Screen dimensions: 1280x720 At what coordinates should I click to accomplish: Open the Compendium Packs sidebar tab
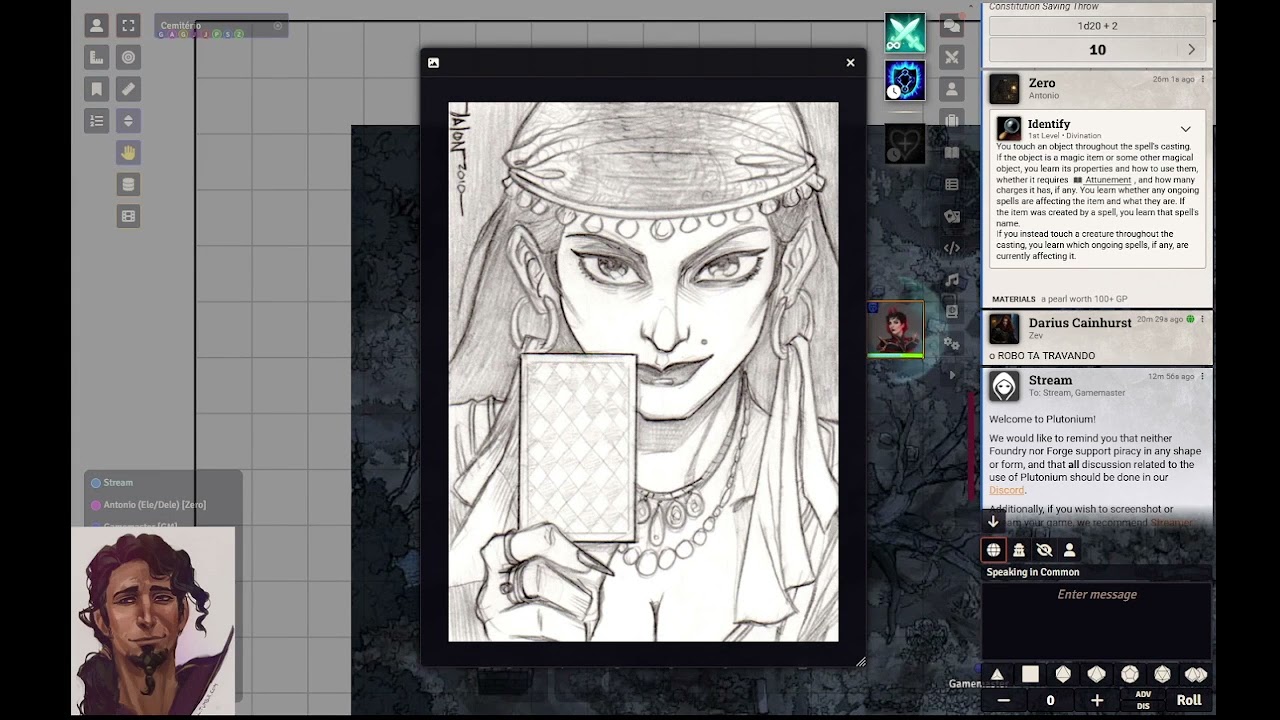[x=952, y=312]
